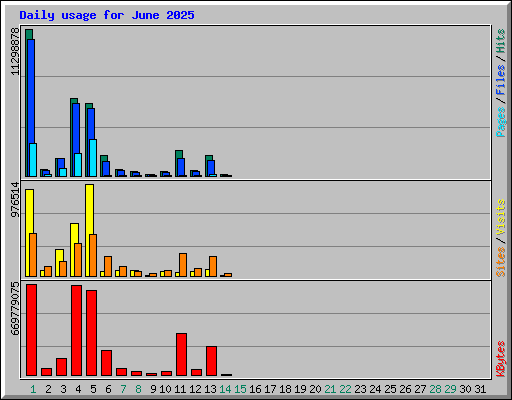Click day 15 on the x-axis

(x=240, y=389)
